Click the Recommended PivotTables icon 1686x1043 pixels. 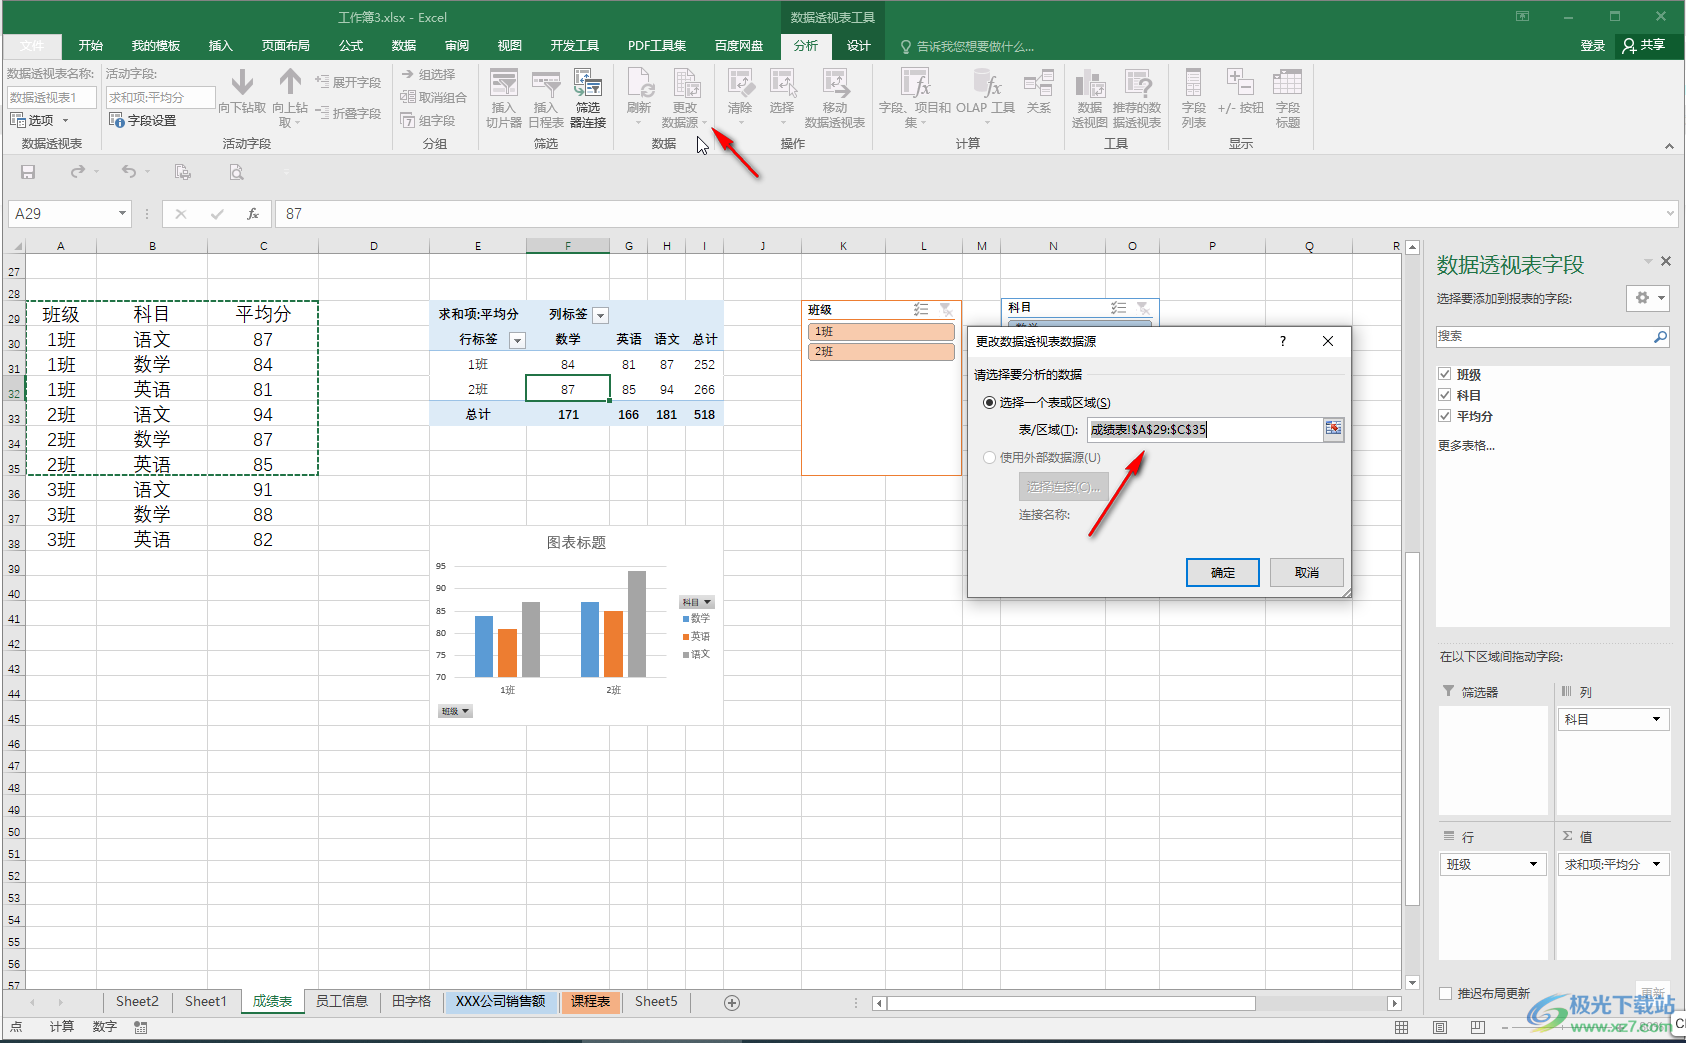pos(1137,84)
